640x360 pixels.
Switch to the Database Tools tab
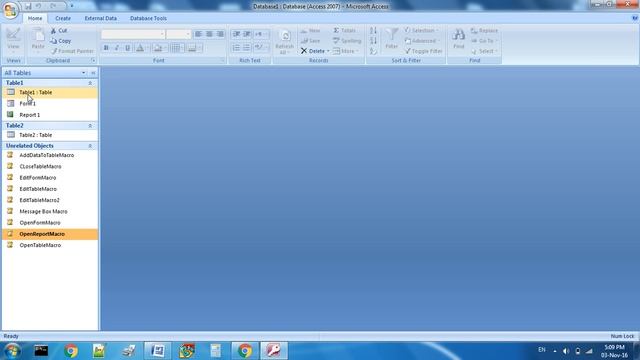(148, 18)
